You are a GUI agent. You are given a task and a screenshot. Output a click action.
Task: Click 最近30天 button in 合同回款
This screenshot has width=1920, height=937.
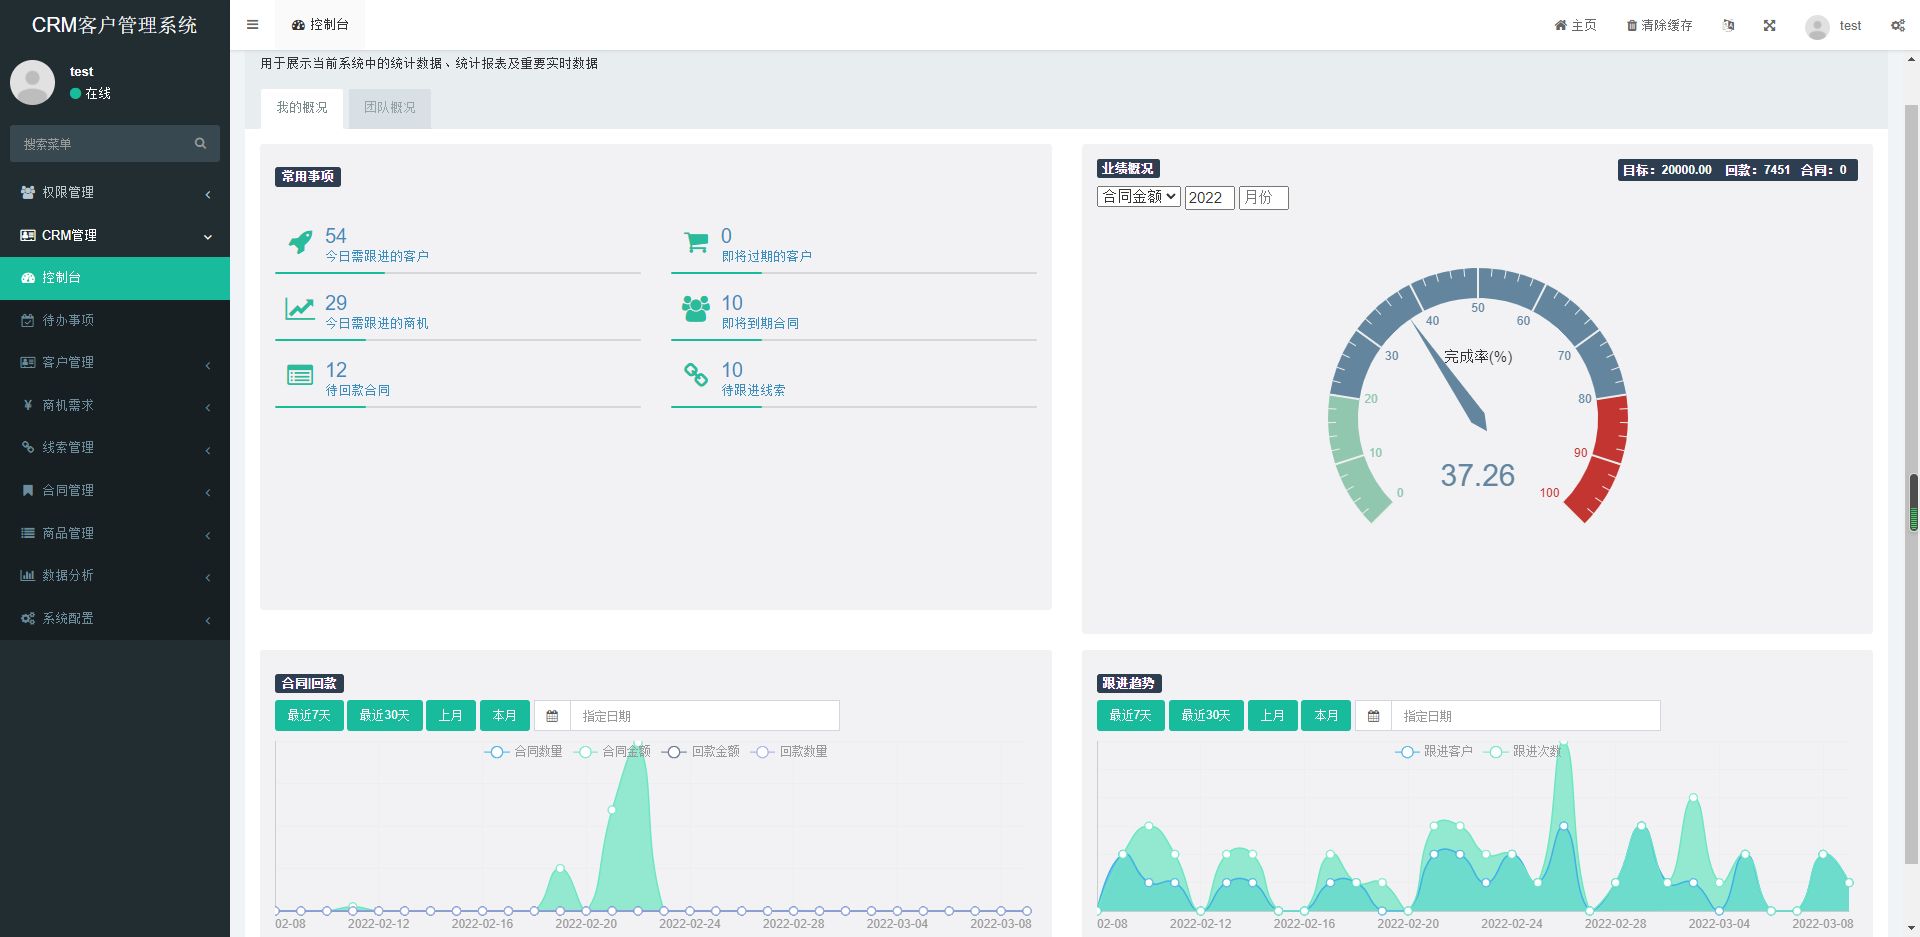(384, 716)
